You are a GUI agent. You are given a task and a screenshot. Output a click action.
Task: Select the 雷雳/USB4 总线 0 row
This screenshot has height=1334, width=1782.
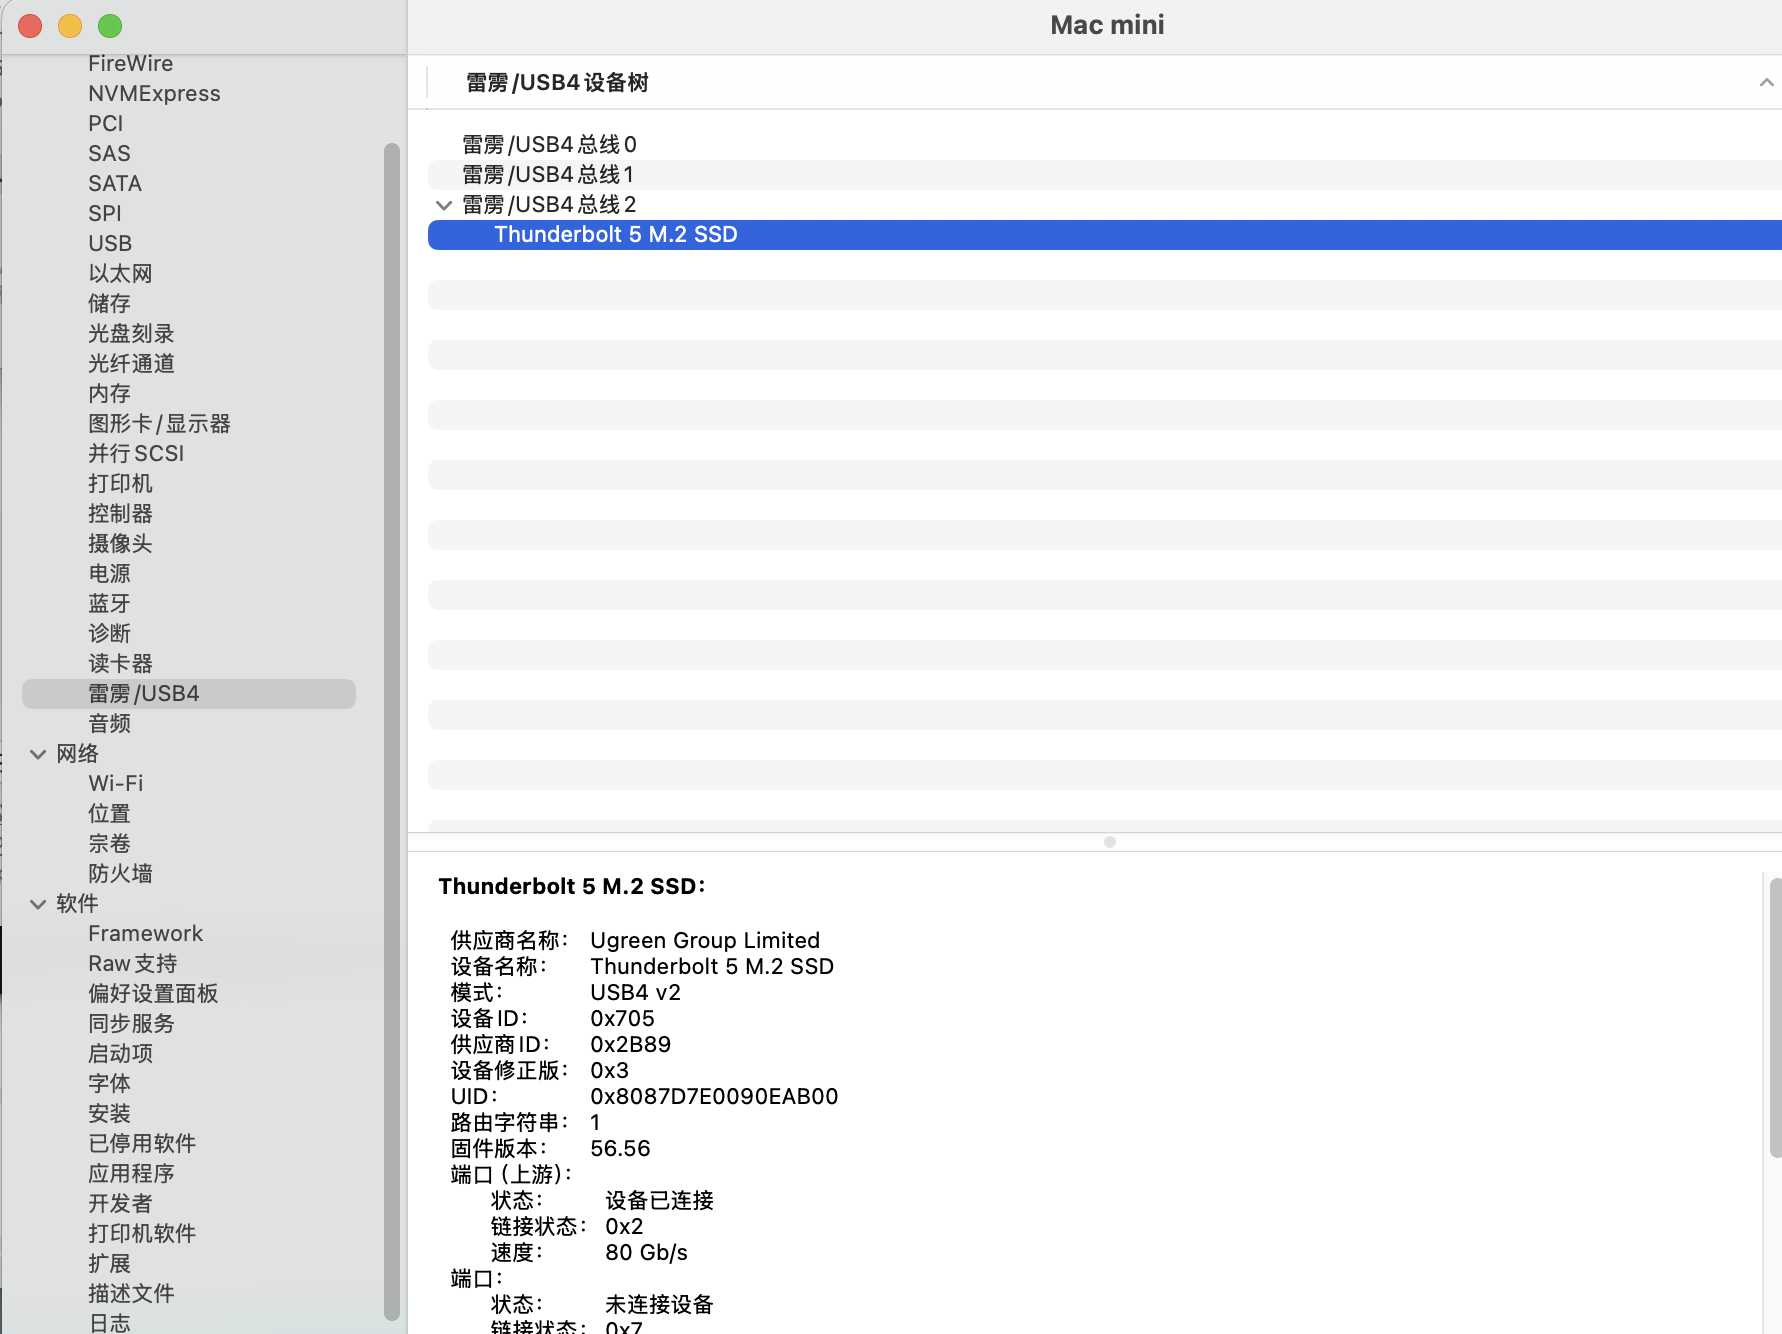tap(1104, 145)
